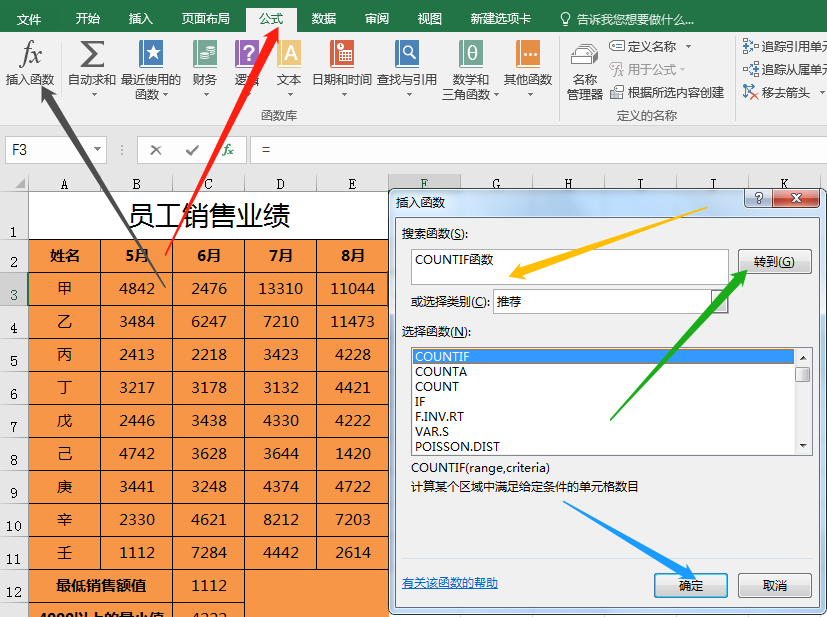Image resolution: width=827 pixels, height=617 pixels.
Task: Close the Insert Function dialog
Action: point(796,198)
